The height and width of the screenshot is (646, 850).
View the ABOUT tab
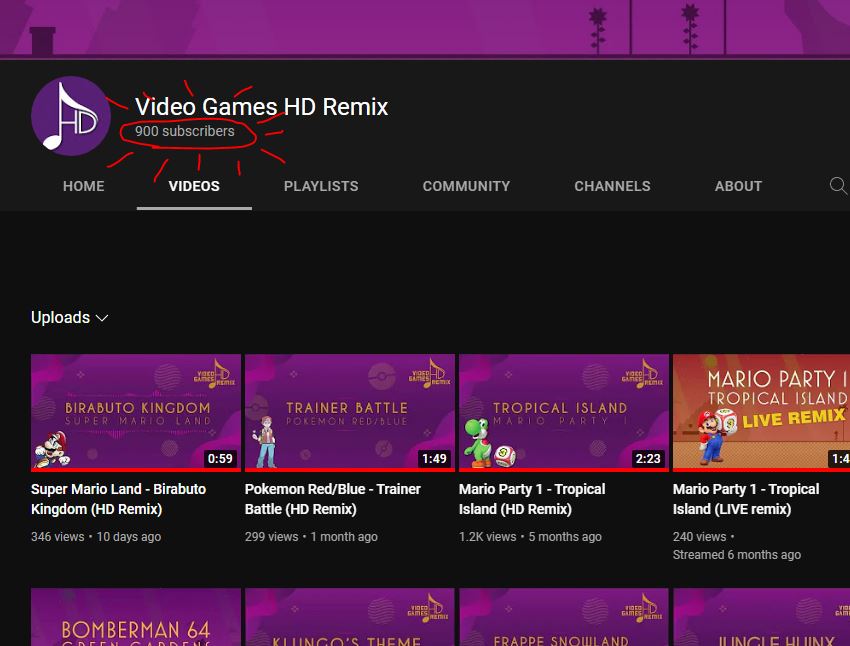(x=738, y=186)
